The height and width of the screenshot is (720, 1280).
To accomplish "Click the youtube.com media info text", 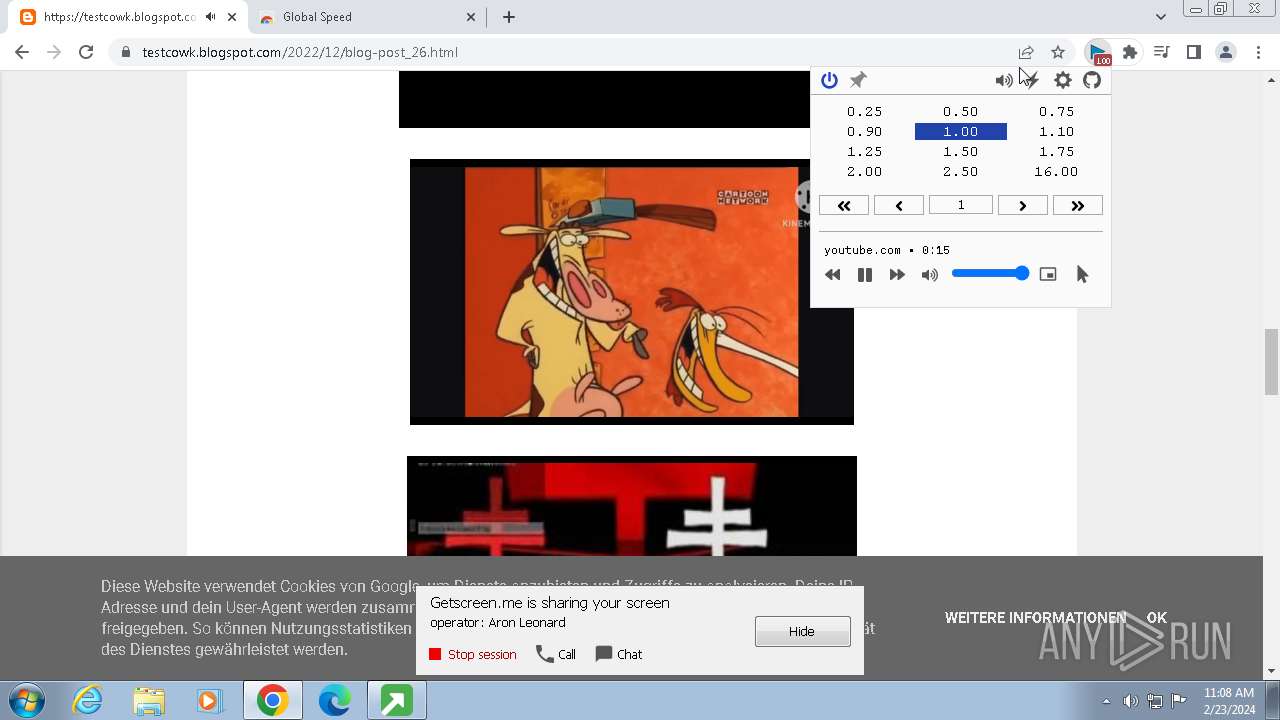I will (x=887, y=250).
